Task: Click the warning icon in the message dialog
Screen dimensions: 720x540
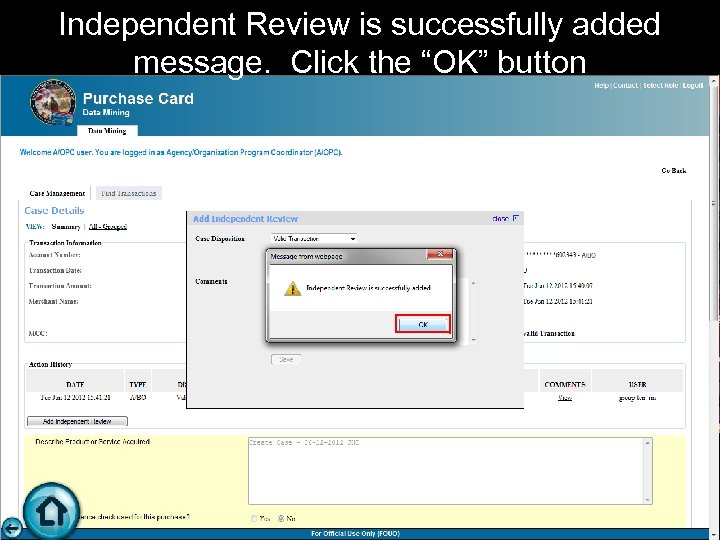Action: [x=292, y=288]
